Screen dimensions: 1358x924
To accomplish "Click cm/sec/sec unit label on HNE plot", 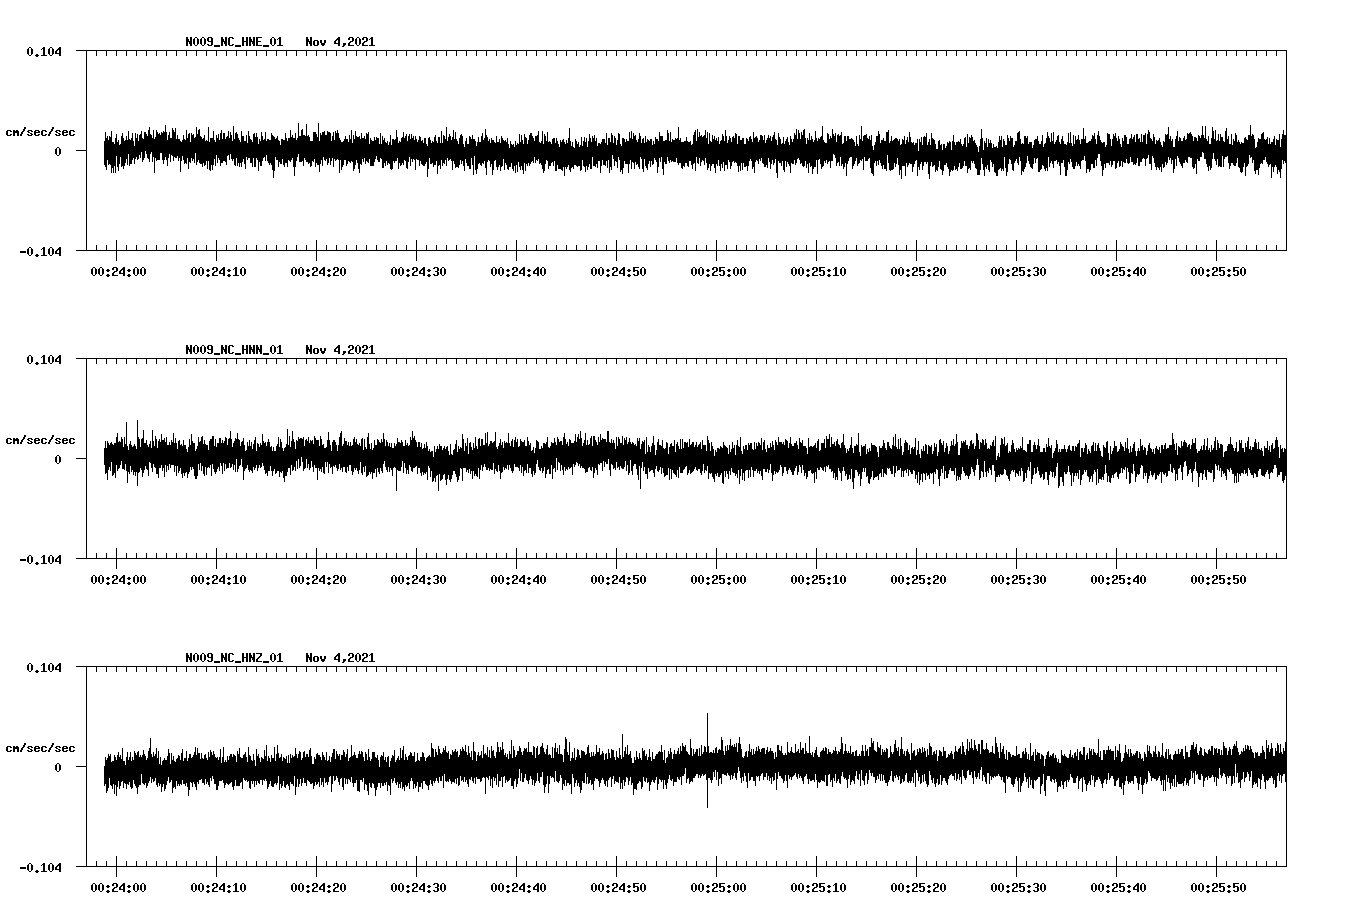I will click(x=40, y=132).
